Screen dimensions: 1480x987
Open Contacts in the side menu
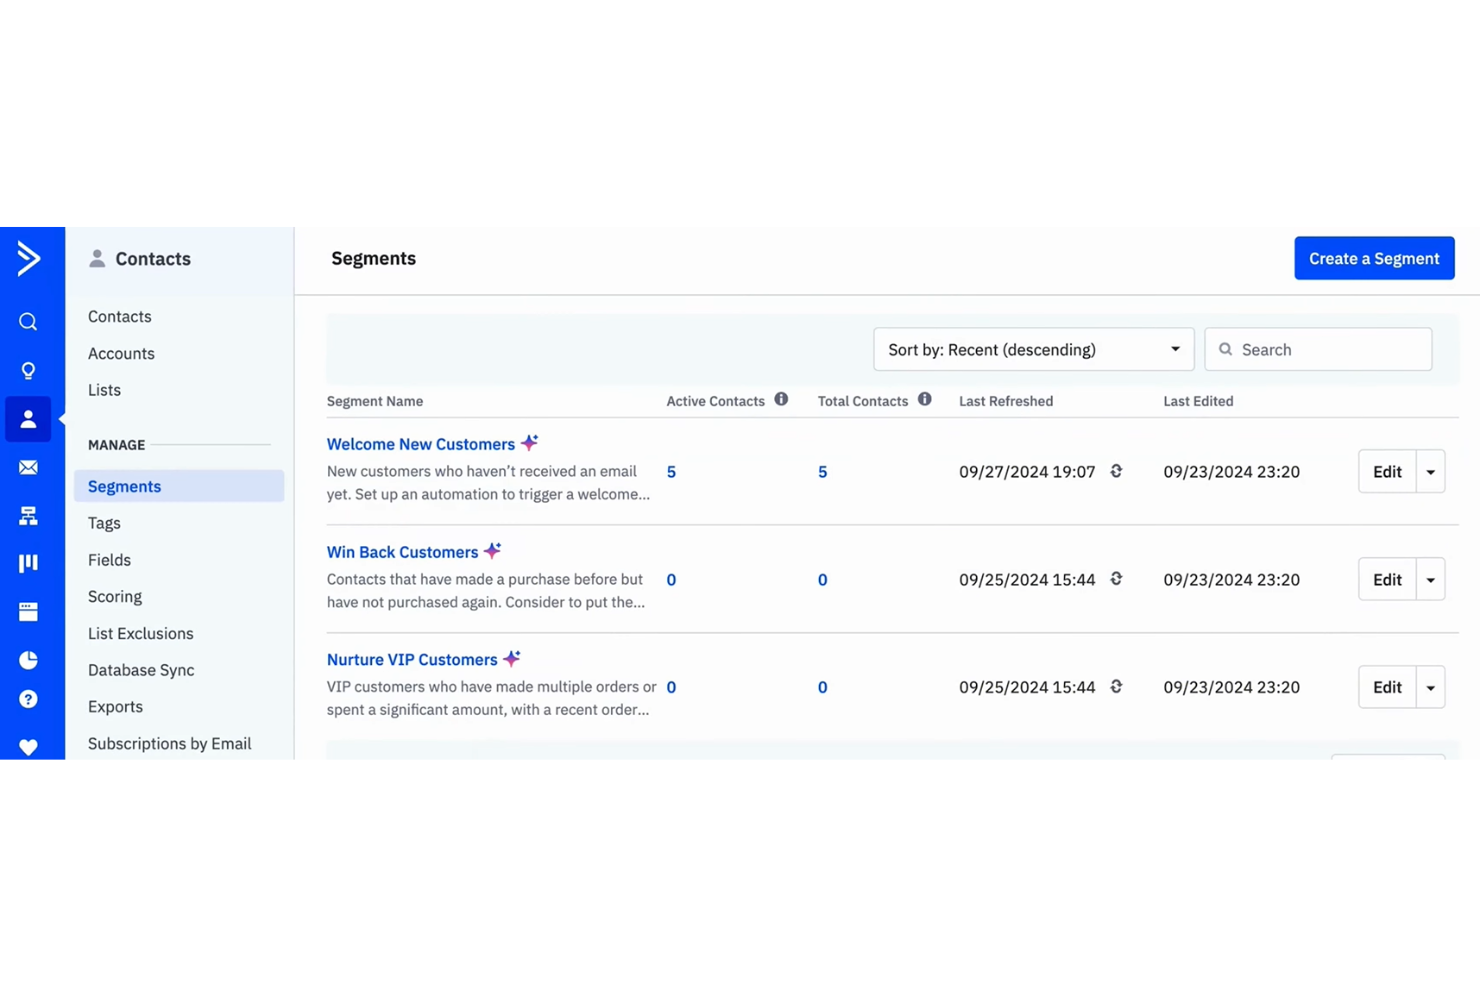pyautogui.click(x=120, y=316)
